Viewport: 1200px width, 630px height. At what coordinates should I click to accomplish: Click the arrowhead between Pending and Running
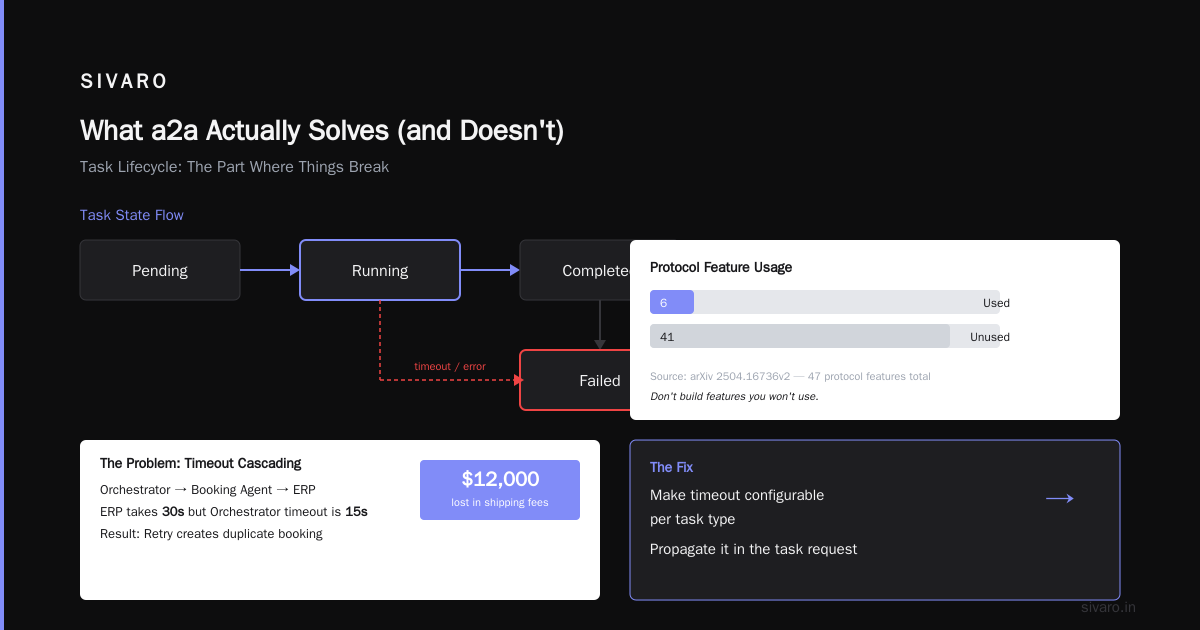pos(295,270)
